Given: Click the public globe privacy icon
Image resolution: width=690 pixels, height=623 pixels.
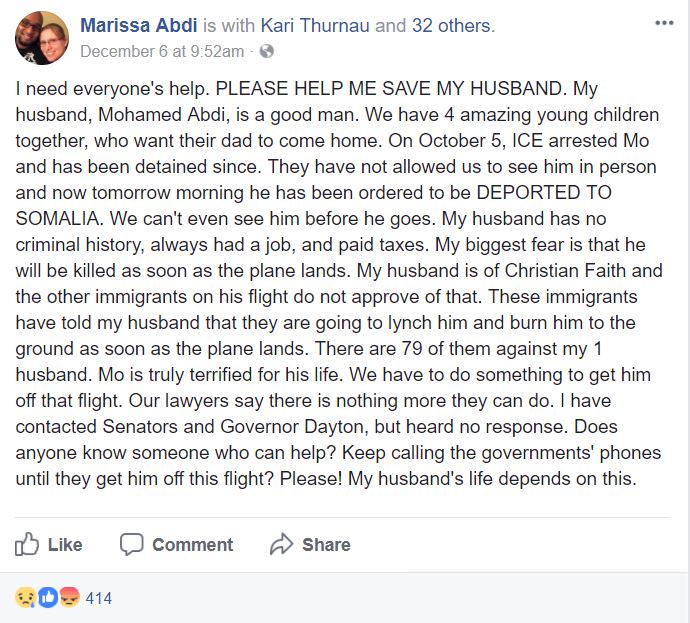Looking at the screenshot, I should point(267,51).
